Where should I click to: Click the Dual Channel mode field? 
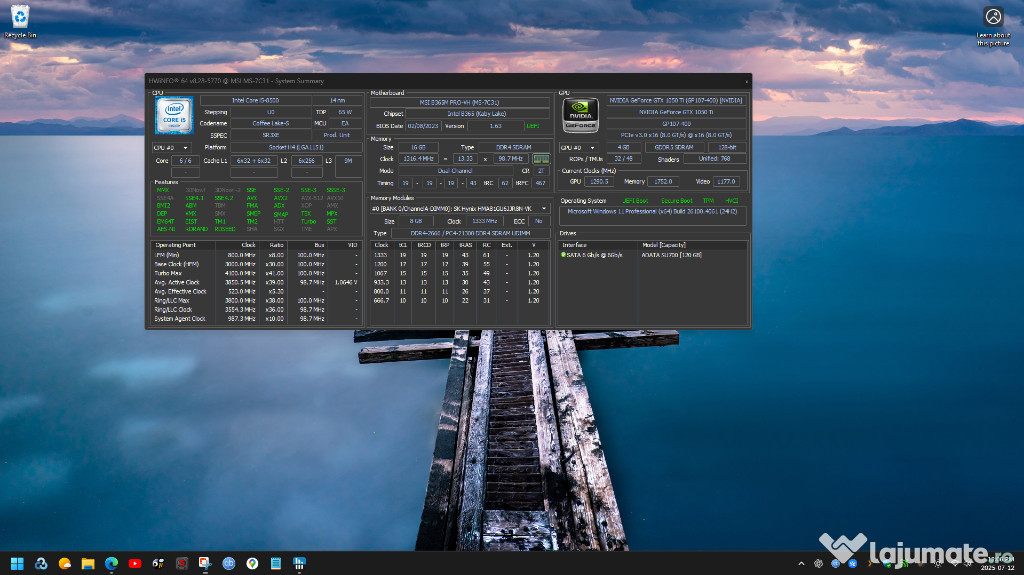coord(455,171)
